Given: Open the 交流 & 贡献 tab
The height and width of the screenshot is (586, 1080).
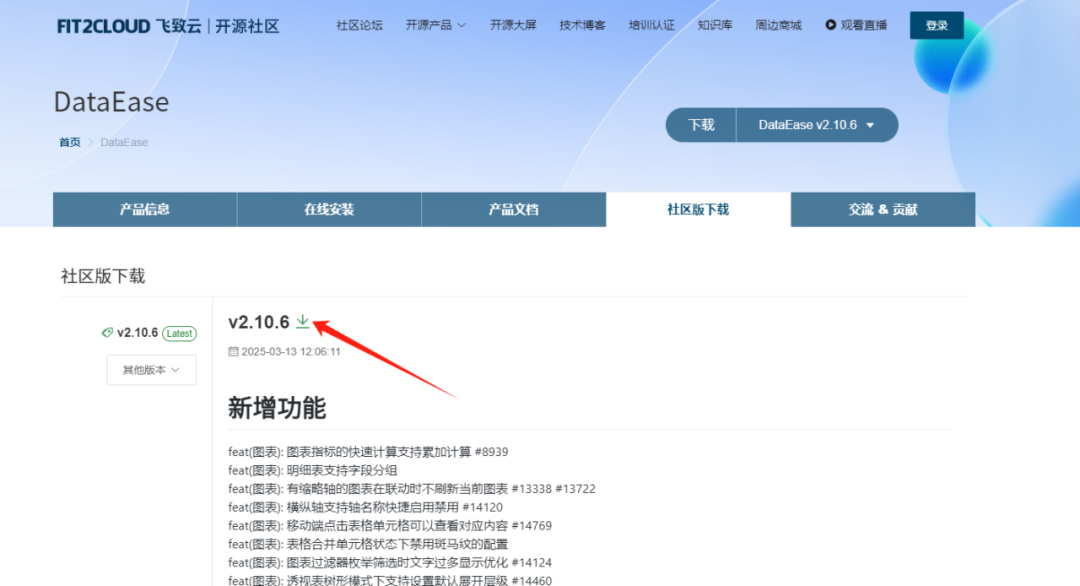Looking at the screenshot, I should coord(883,209).
